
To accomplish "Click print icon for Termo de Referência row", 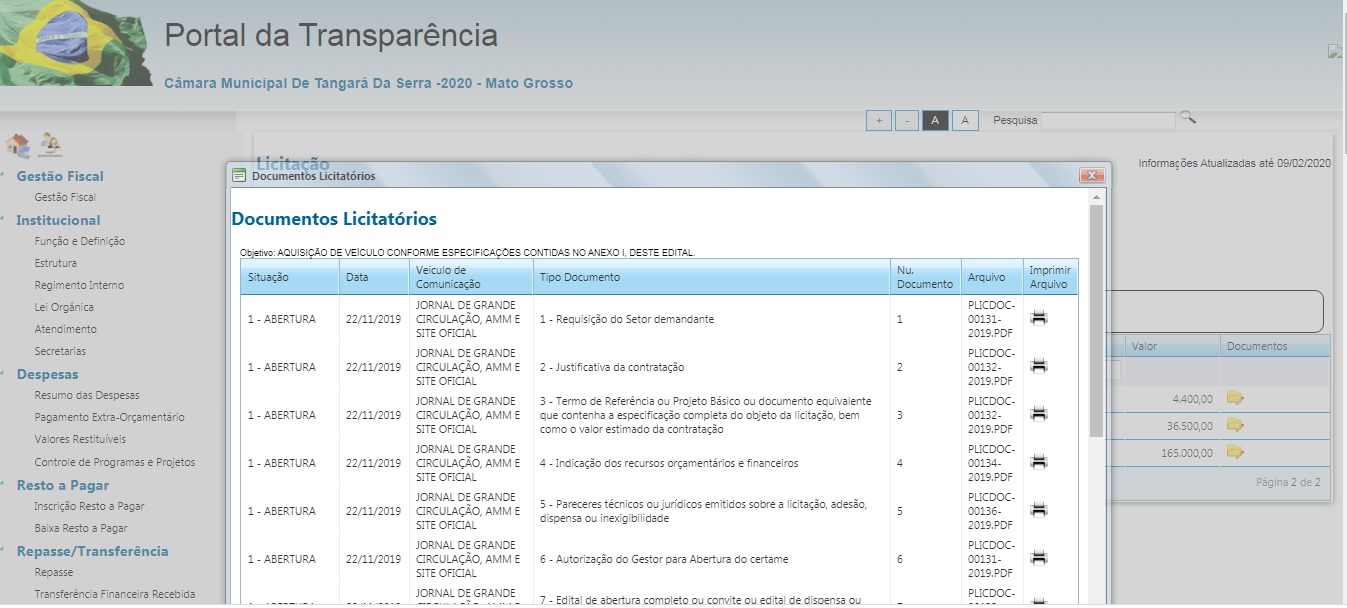I will coord(1039,414).
